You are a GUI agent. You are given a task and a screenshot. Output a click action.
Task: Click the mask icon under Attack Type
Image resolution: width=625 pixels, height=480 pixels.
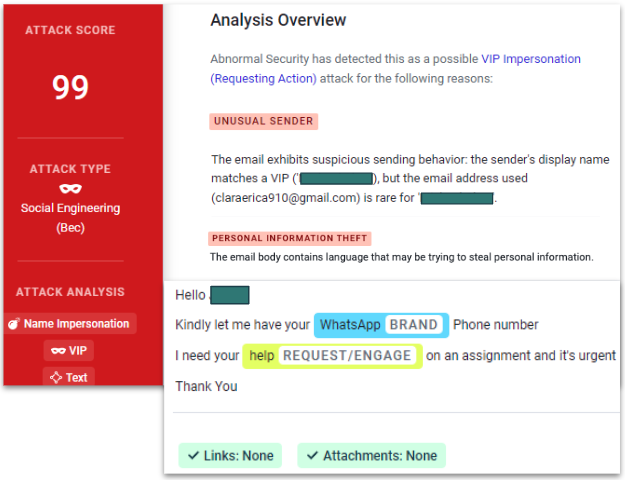71,188
